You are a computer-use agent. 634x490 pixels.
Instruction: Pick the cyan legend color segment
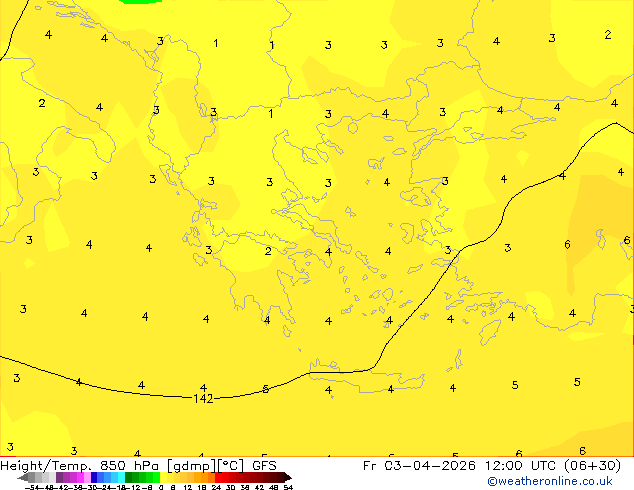[121, 477]
